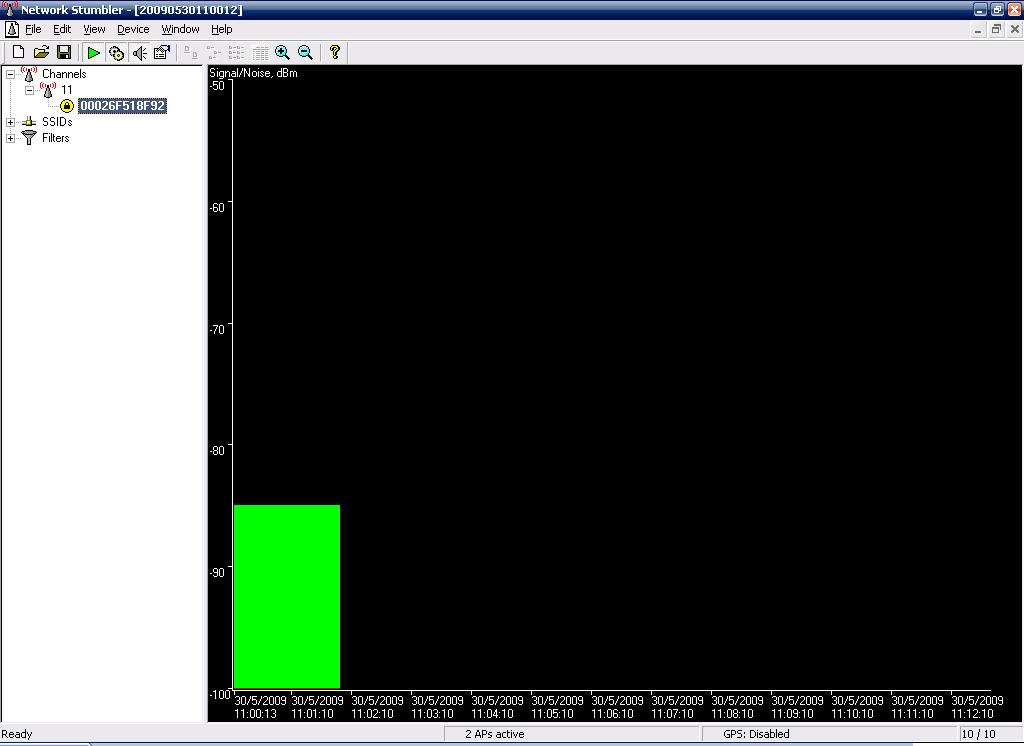Open the Window menu

click(x=180, y=29)
